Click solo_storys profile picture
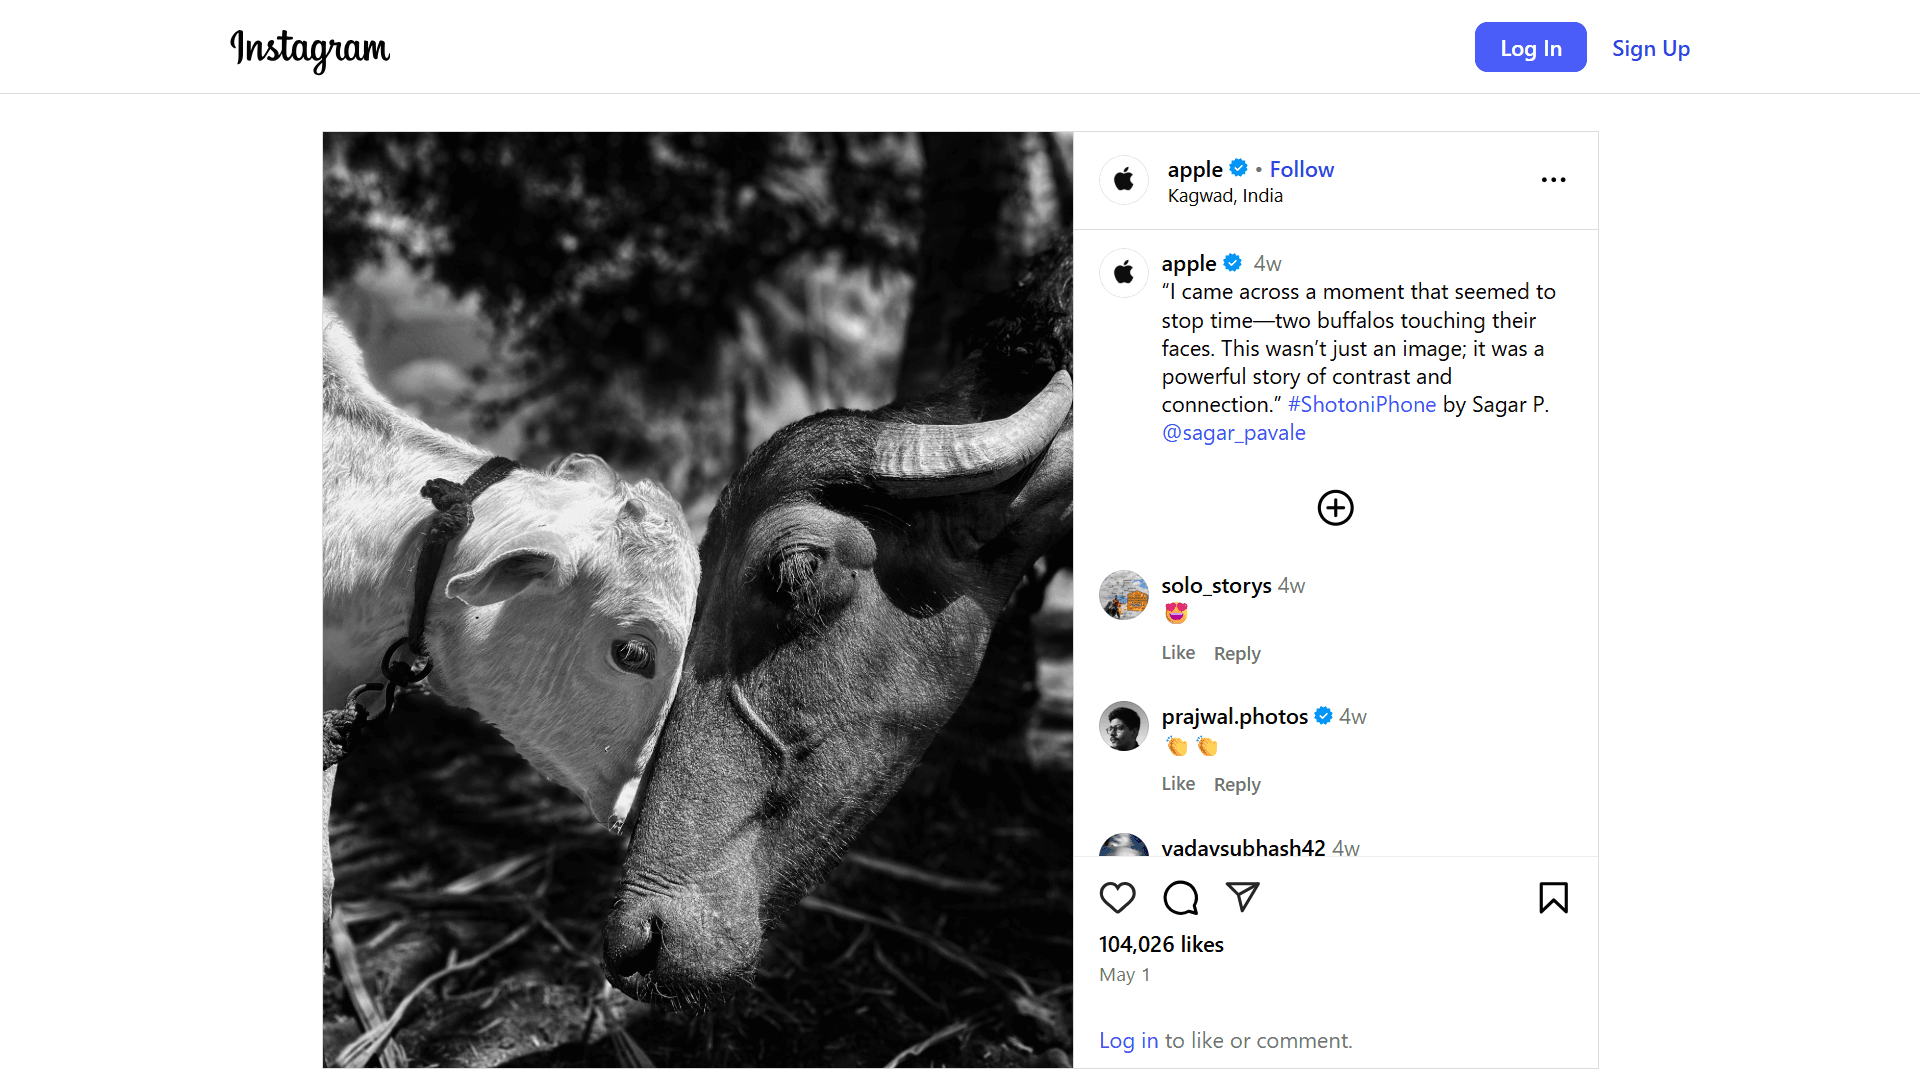Screen dimensions: 1920x1080 1123,595
